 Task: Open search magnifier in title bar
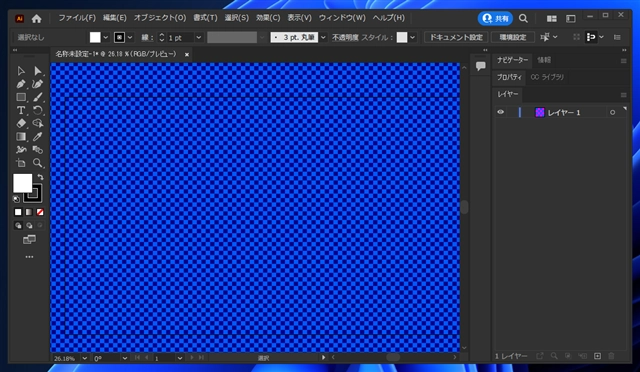523,18
